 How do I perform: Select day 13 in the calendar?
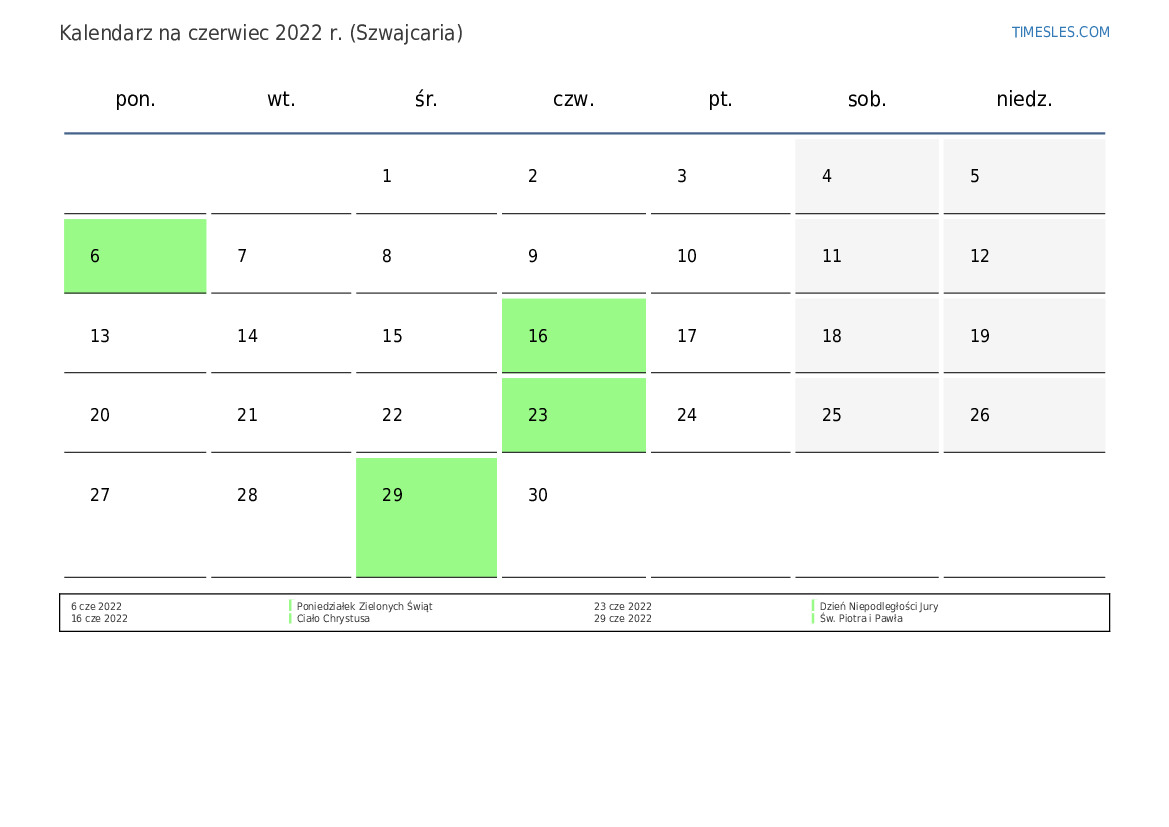(x=135, y=336)
